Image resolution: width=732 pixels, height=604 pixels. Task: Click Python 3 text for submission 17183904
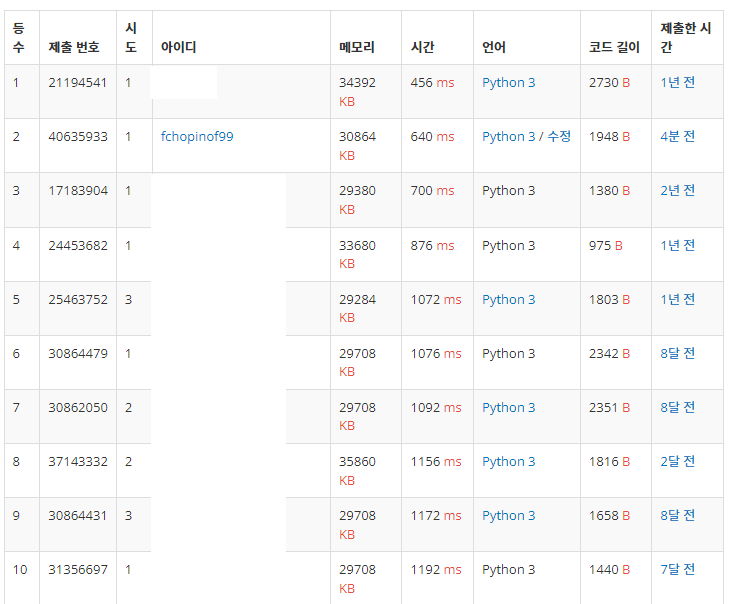508,190
